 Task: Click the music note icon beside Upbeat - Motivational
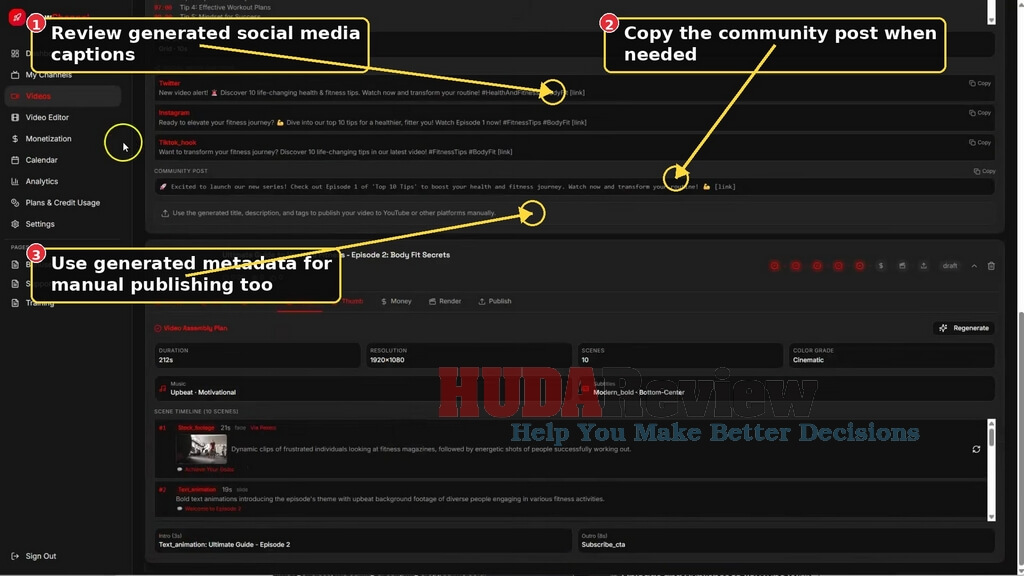tap(163, 389)
